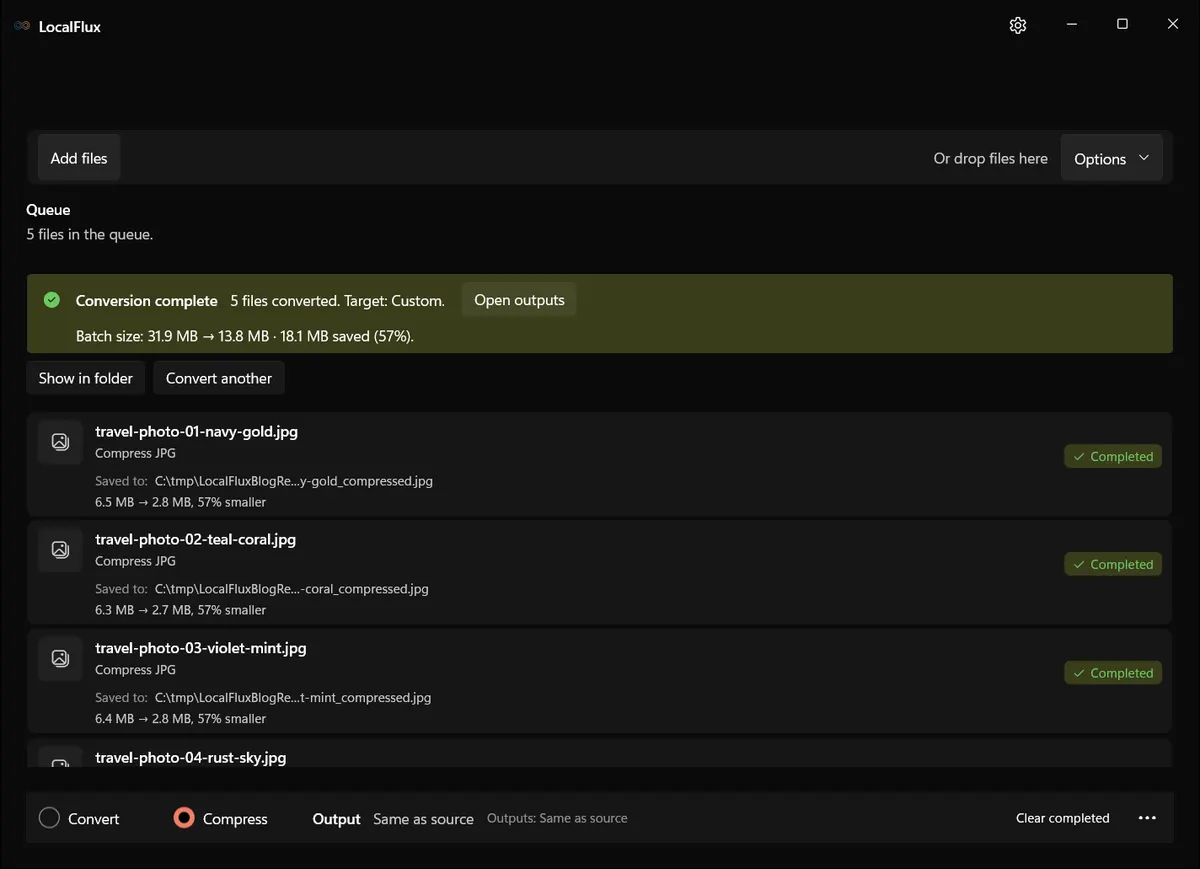Click Completed badge for travel-photo-01-navy-gold.jpg

click(x=1113, y=456)
